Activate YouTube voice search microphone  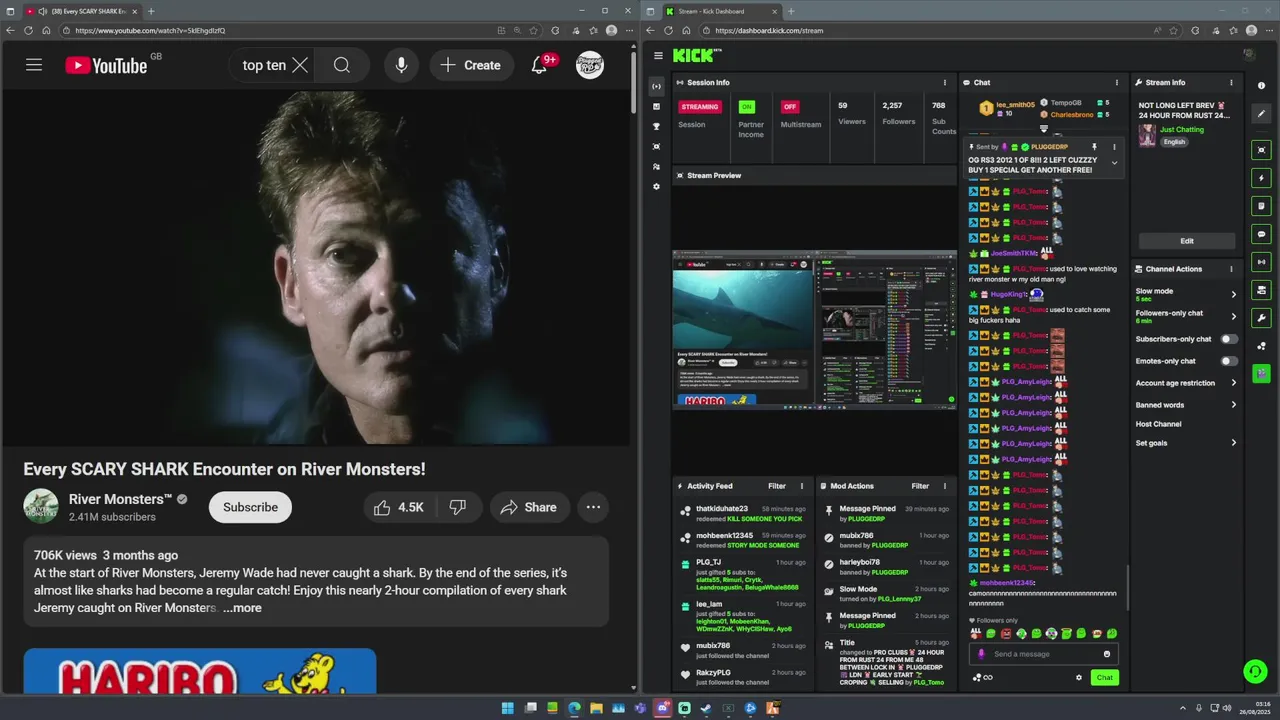[x=401, y=65]
